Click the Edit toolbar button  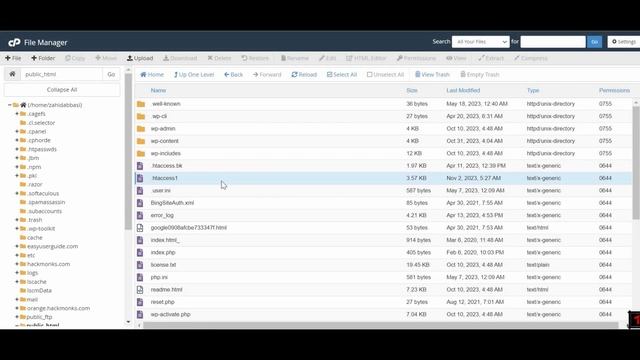[x=327, y=58]
